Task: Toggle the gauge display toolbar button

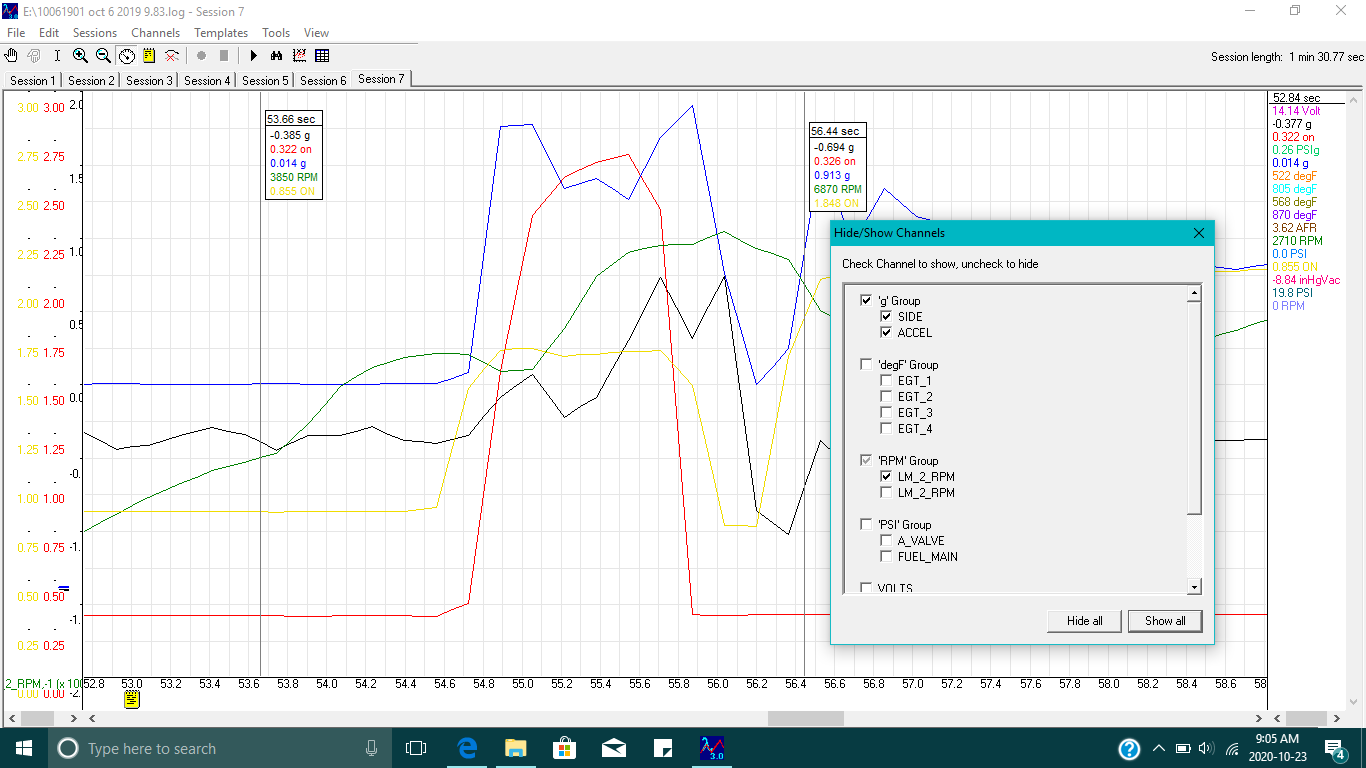Action: coord(127,56)
